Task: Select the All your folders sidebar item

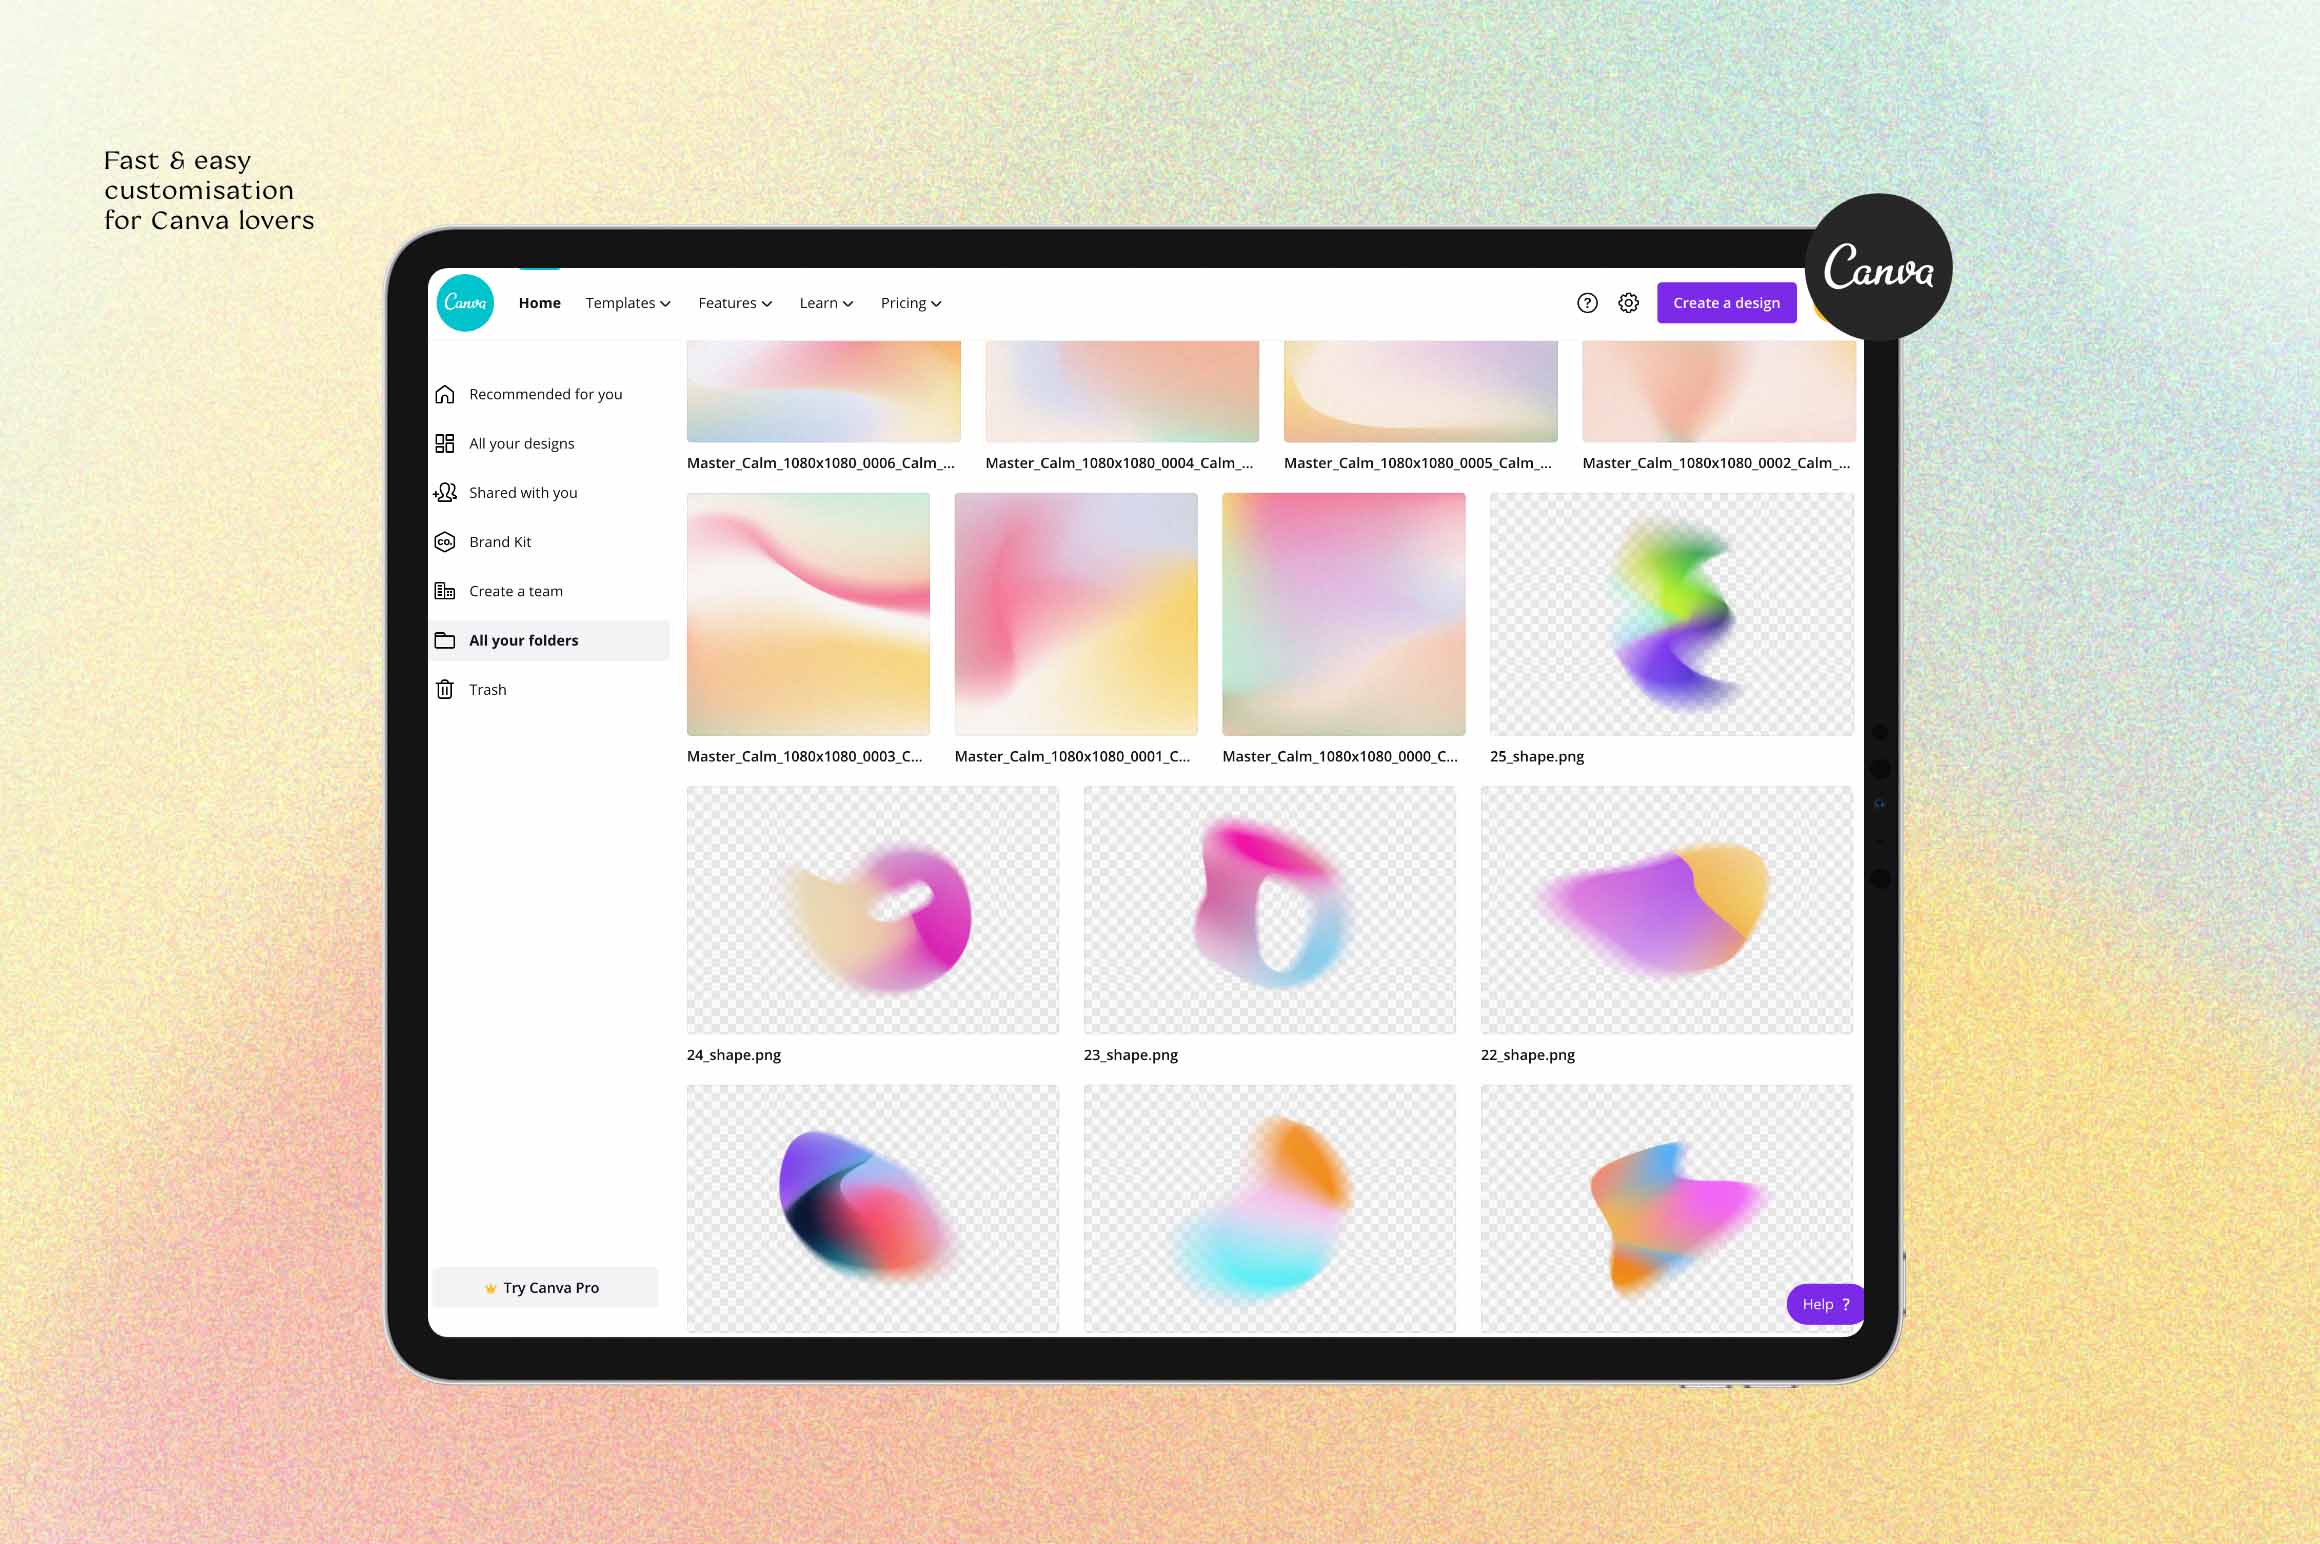Action: [x=524, y=639]
